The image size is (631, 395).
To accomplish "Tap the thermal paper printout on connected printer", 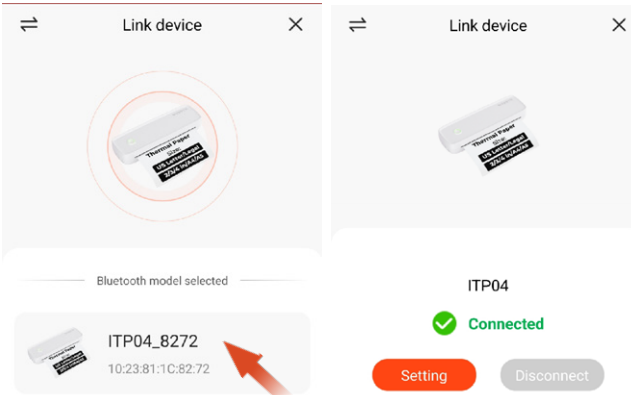I will (x=503, y=150).
